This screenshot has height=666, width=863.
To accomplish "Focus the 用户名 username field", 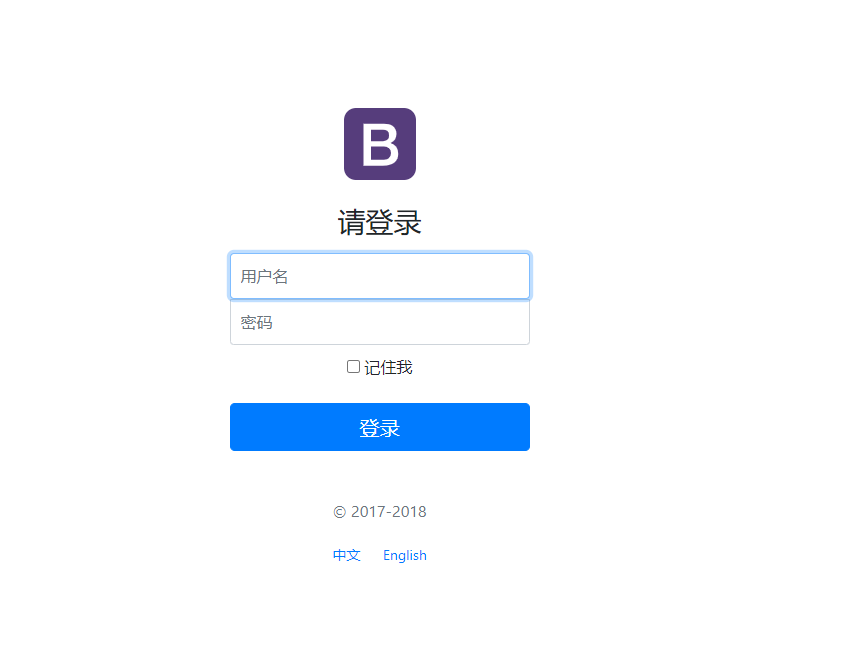I will click(x=380, y=276).
